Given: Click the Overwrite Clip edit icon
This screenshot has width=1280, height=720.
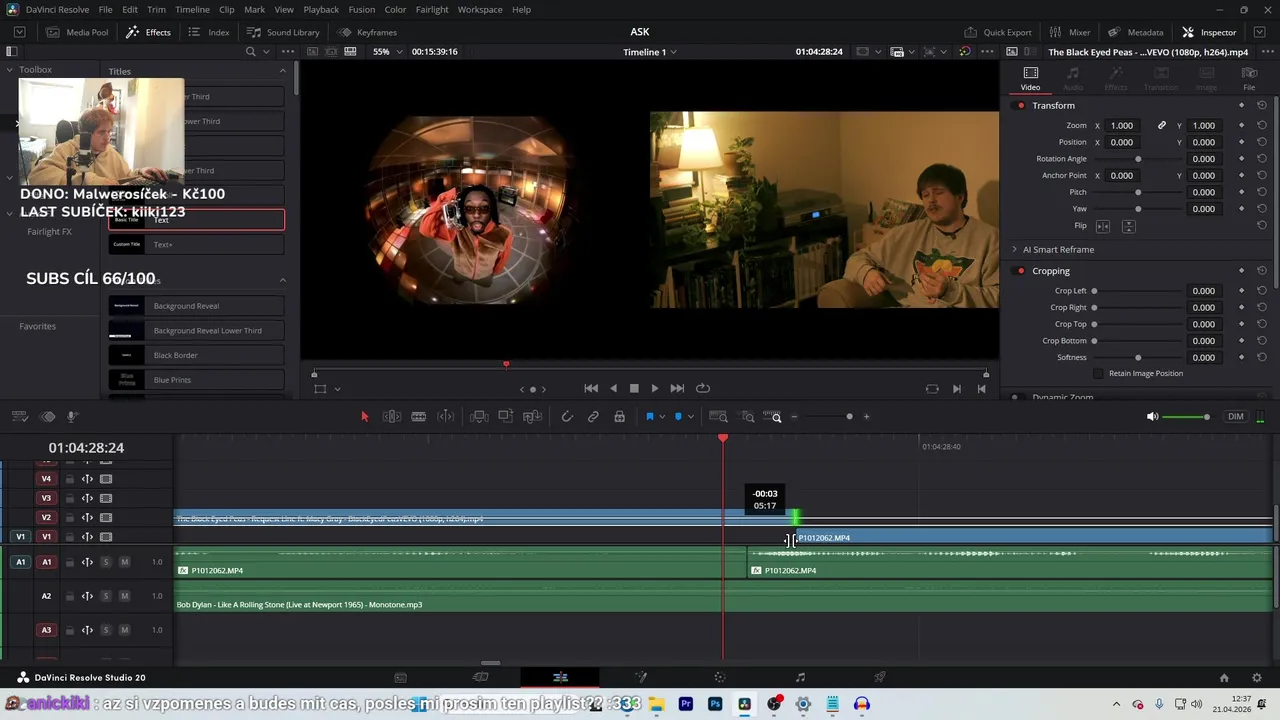Looking at the screenshot, I should pyautogui.click(x=506, y=417).
